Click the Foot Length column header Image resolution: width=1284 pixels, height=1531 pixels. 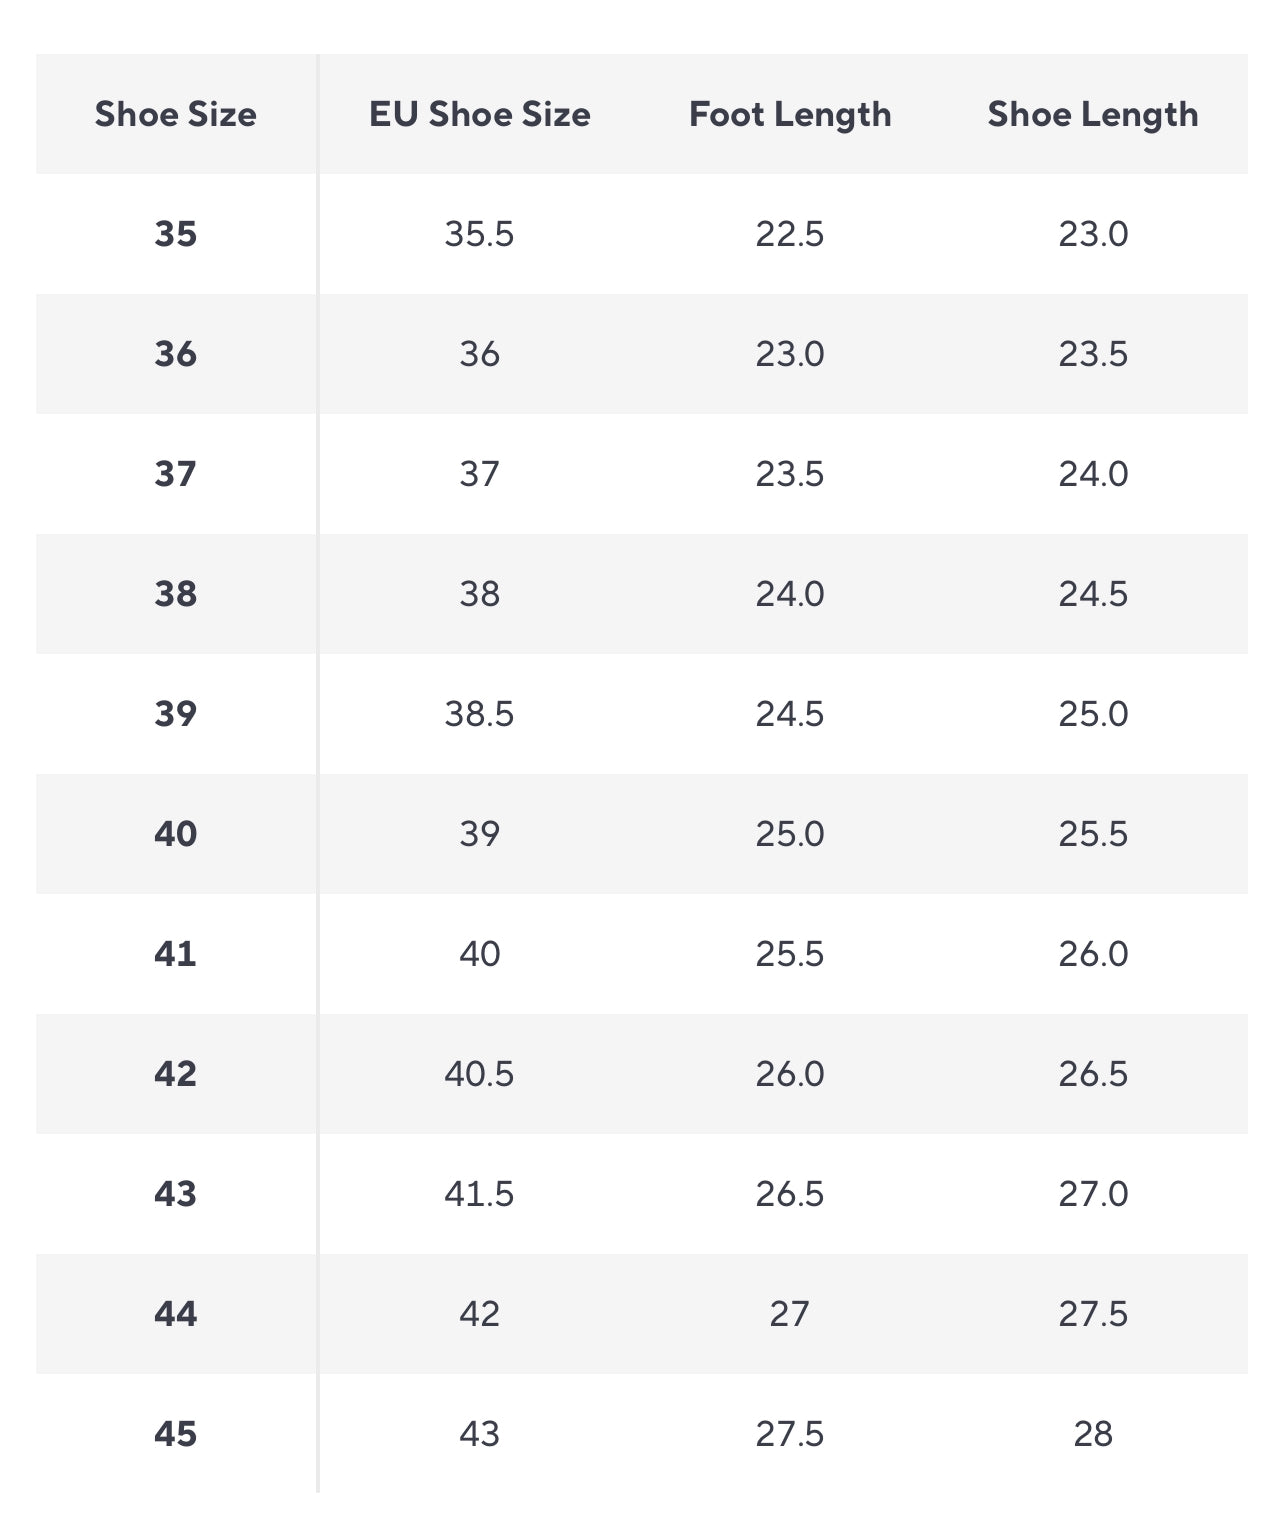(x=790, y=114)
